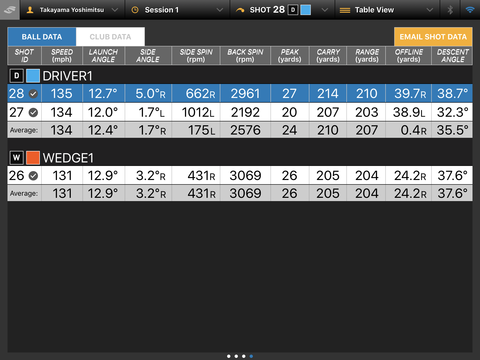Viewport: 480px width, 360px height.
Task: Switch to the CLUB DATA tab
Action: [x=110, y=37]
